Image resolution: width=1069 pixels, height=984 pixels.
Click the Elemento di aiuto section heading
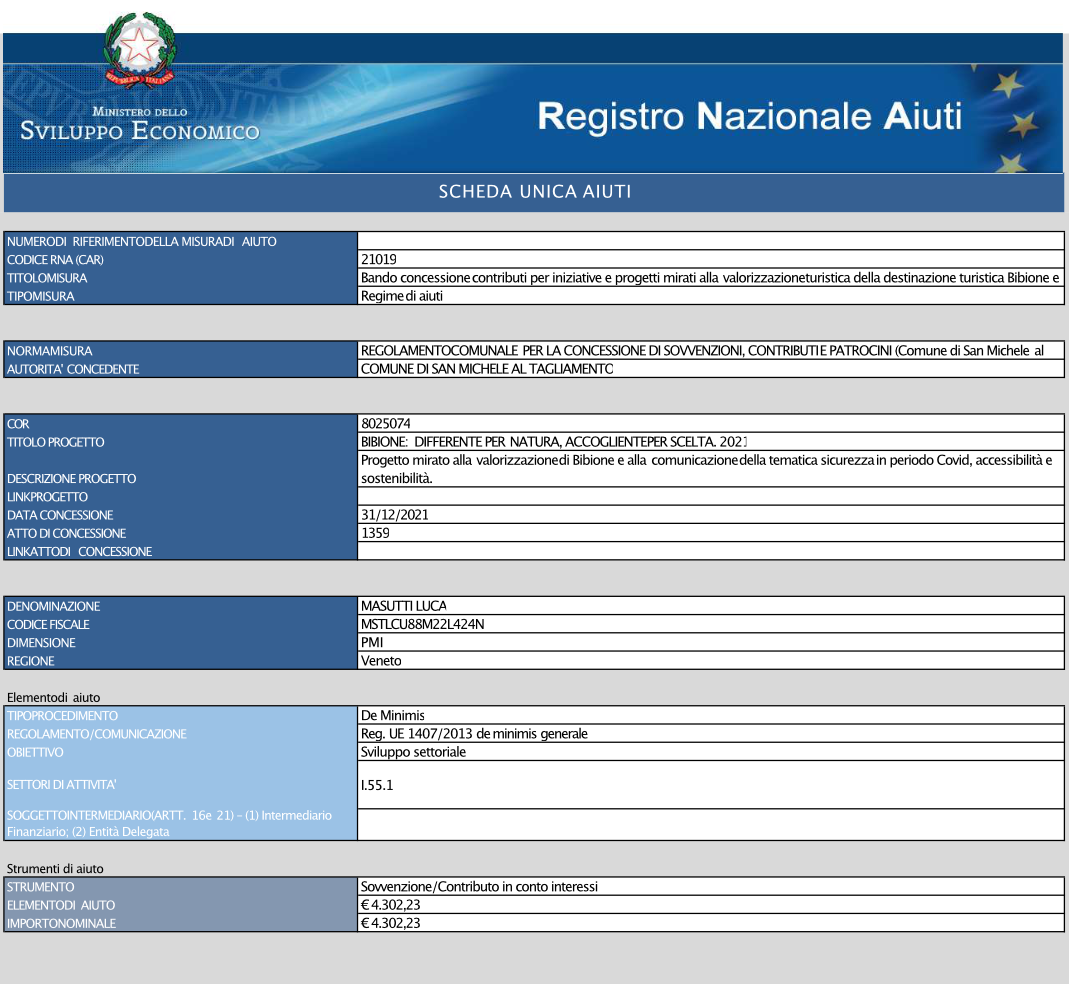point(53,698)
